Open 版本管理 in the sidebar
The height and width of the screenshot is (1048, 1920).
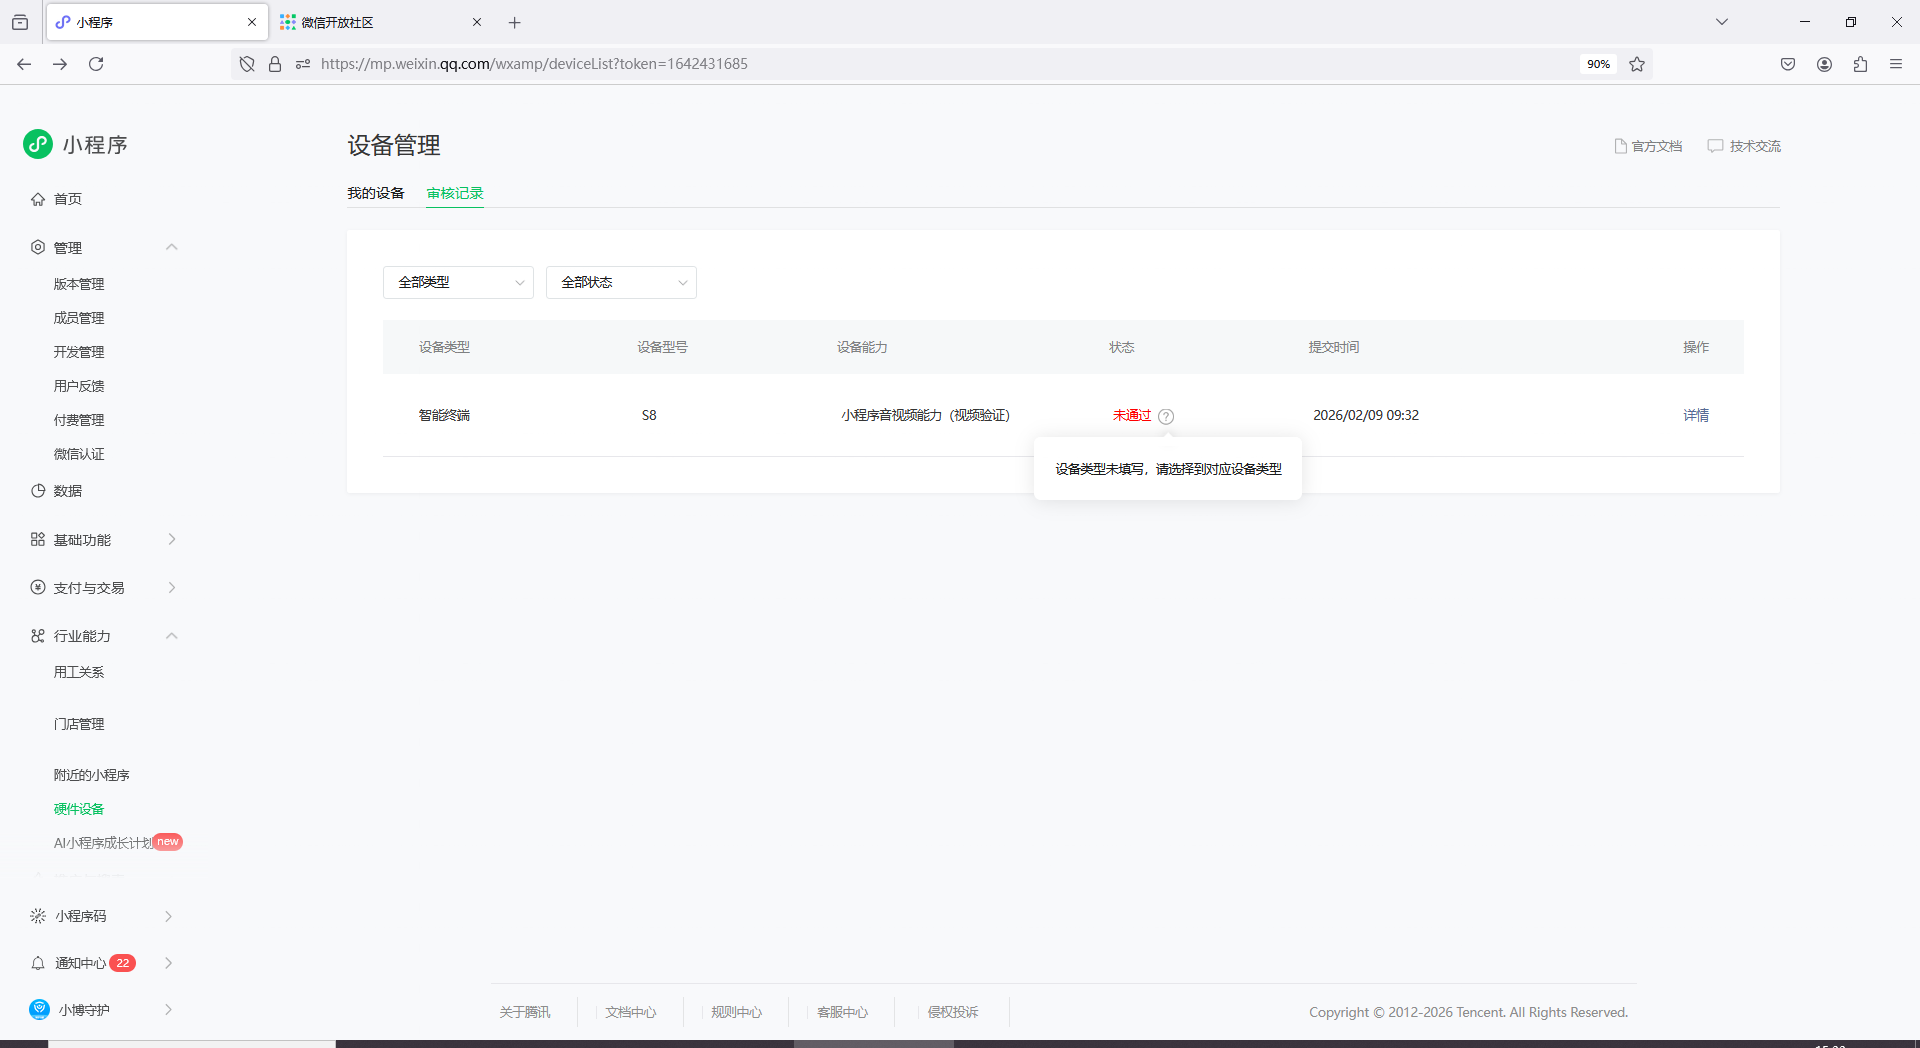tap(79, 284)
